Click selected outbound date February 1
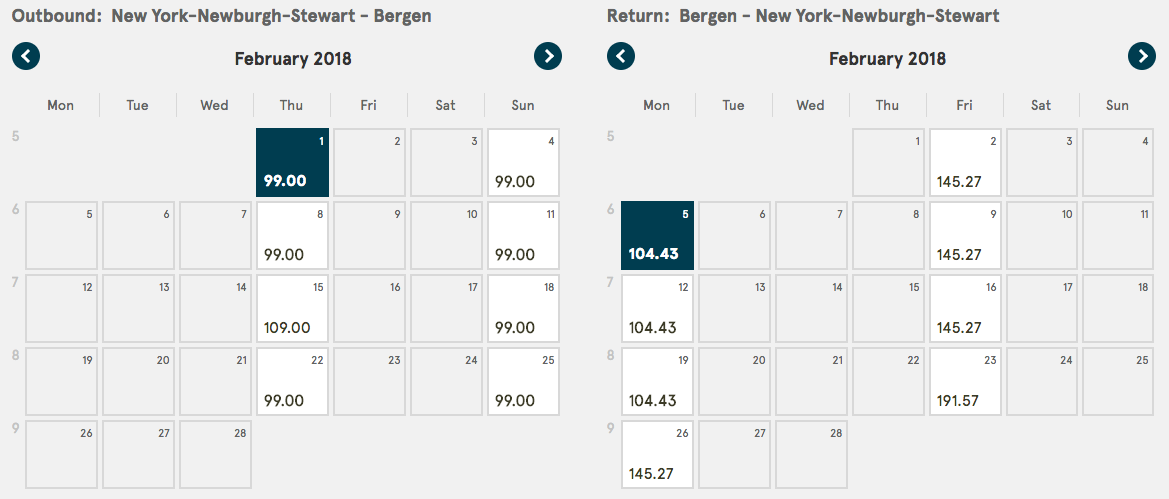Viewport: 1169px width, 499px height. 292,162
